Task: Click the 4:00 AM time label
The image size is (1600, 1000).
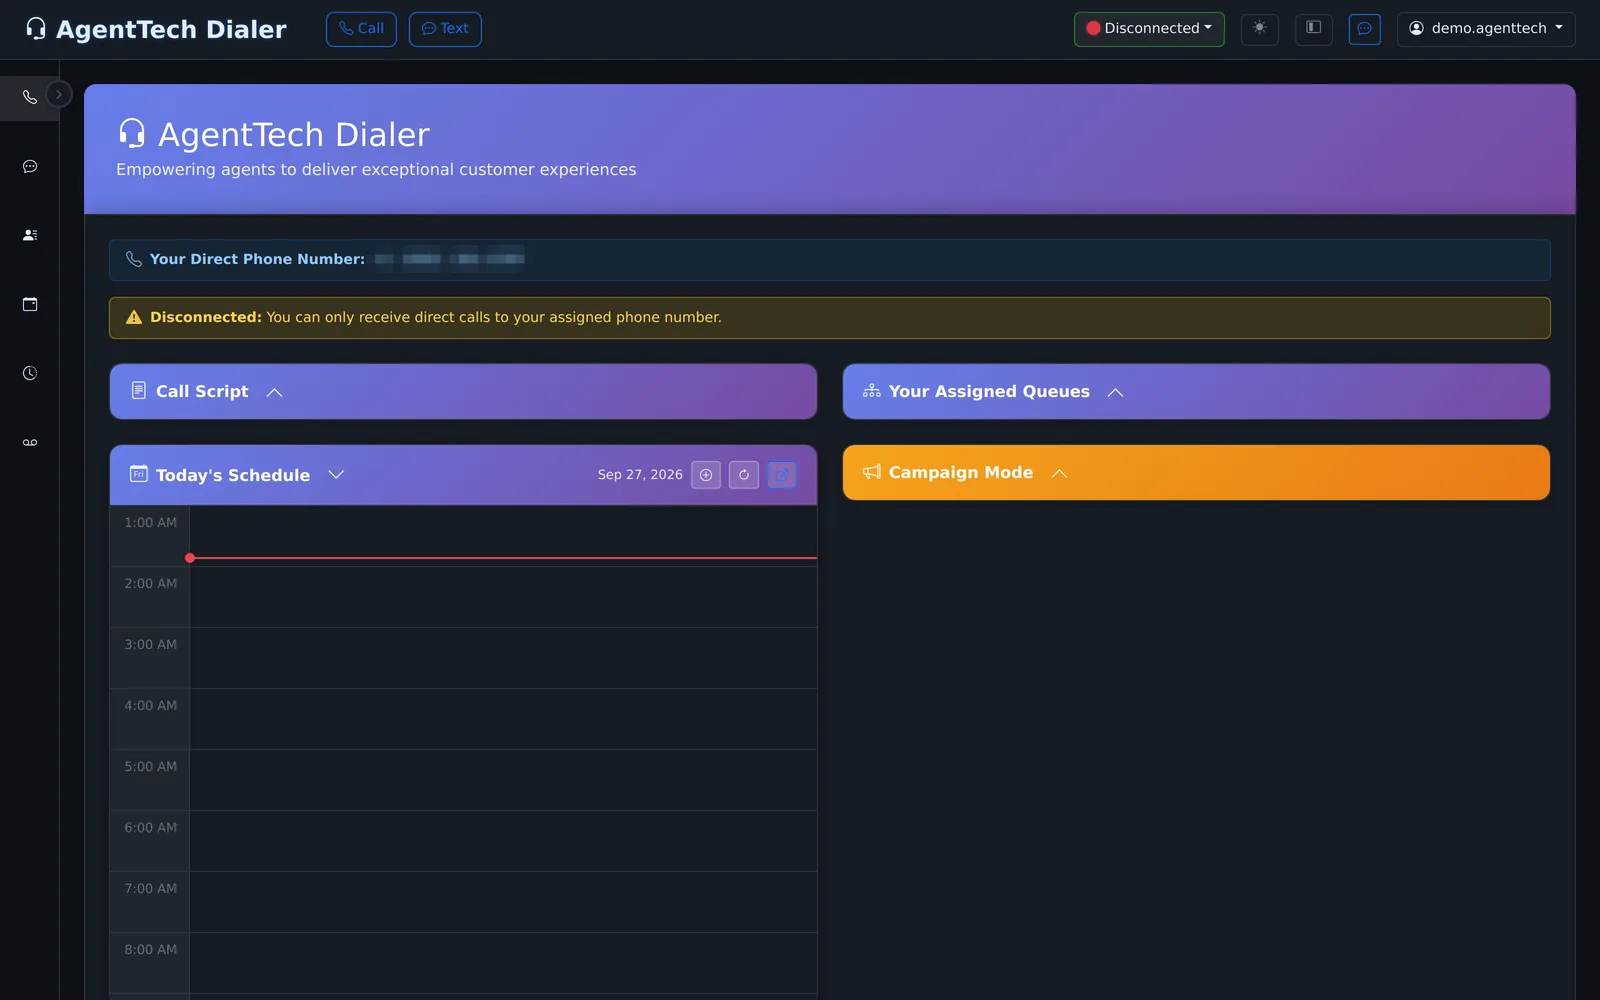Action: [x=151, y=706]
